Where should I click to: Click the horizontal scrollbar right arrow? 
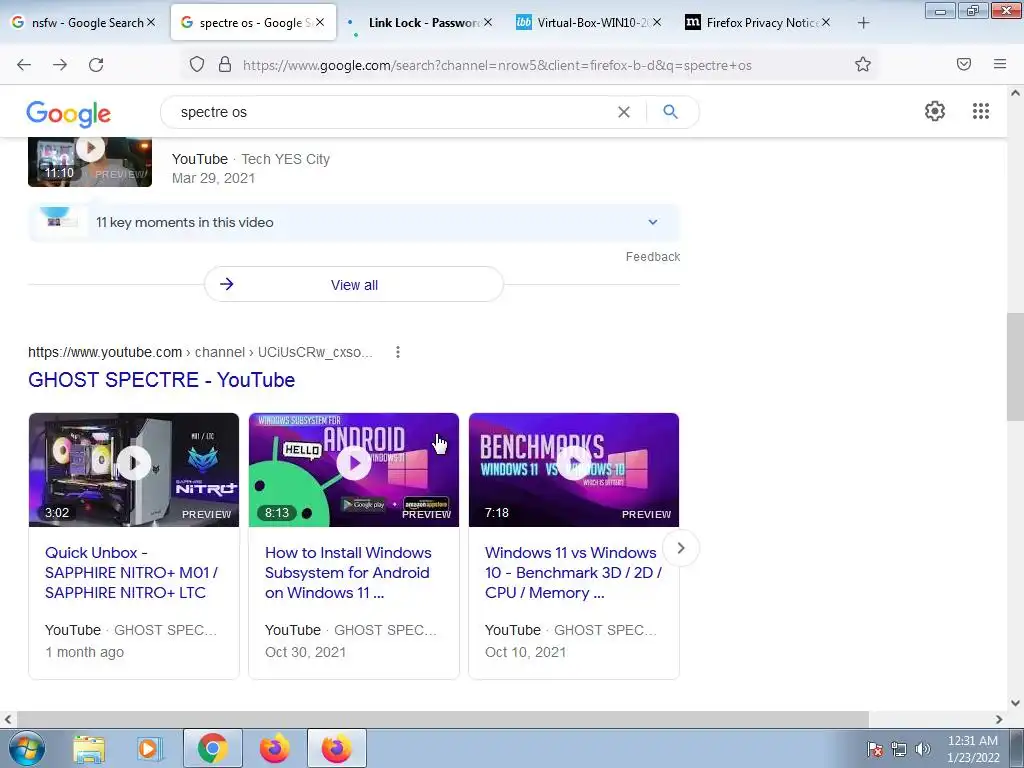click(999, 719)
